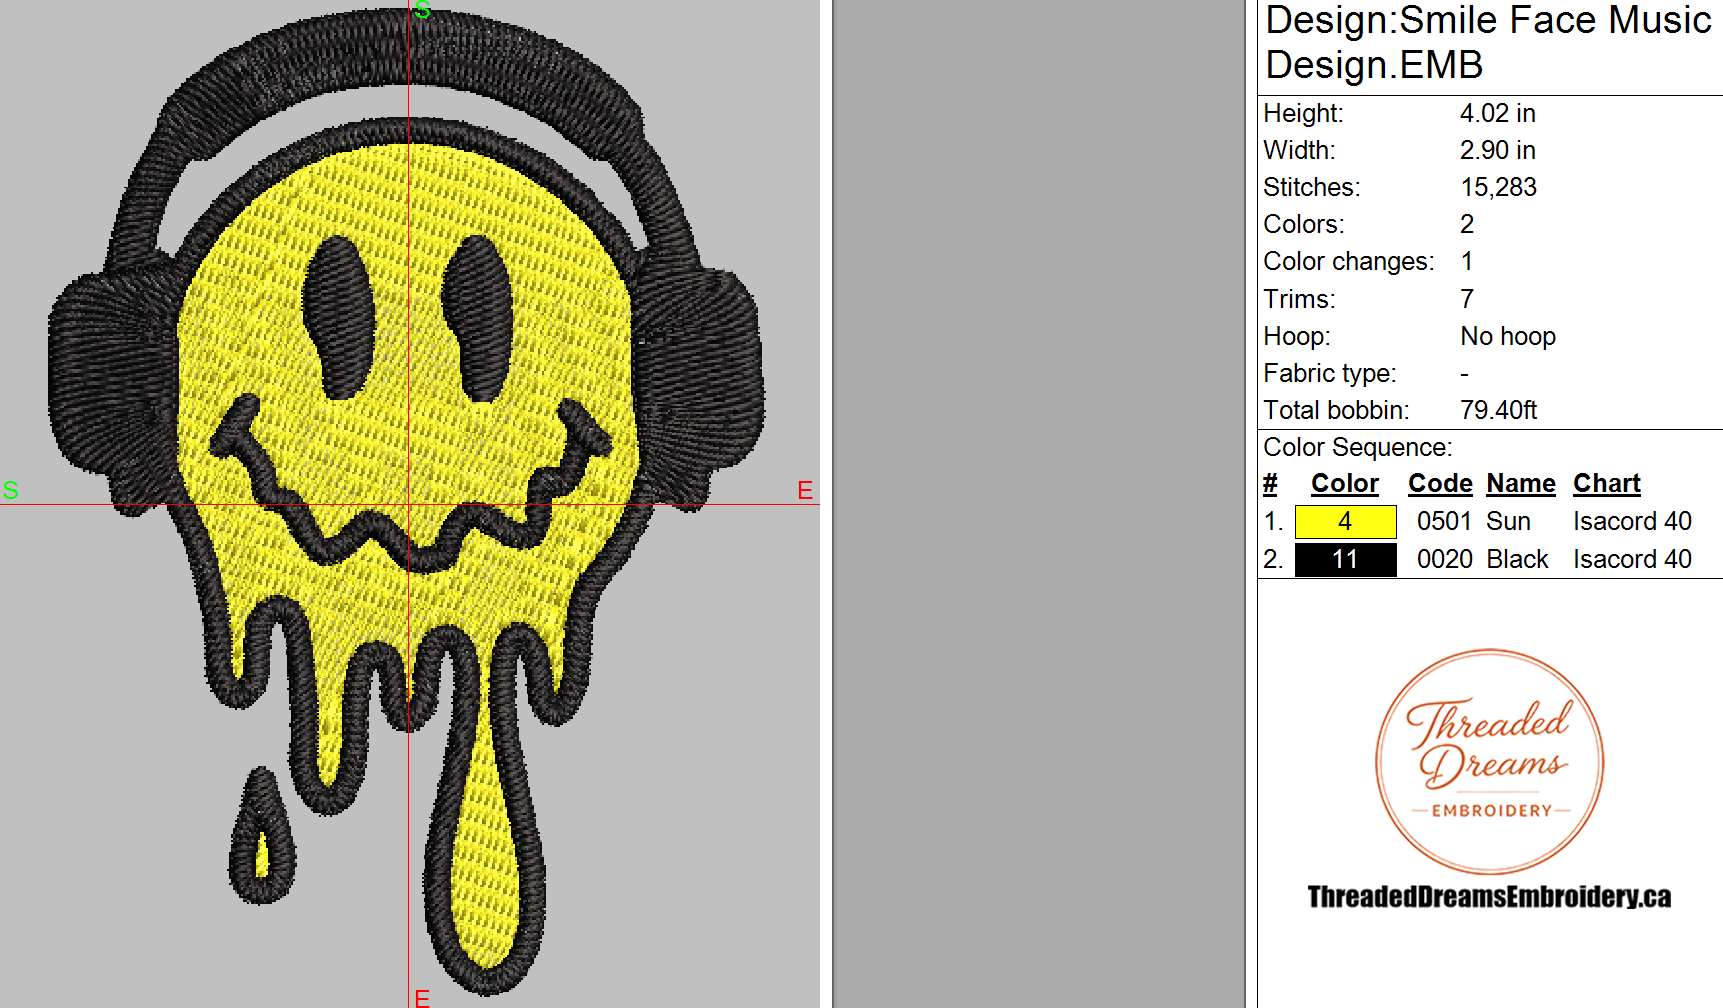Viewport: 1723px width, 1008px height.
Task: Click the Black thread name
Action: (1517, 560)
